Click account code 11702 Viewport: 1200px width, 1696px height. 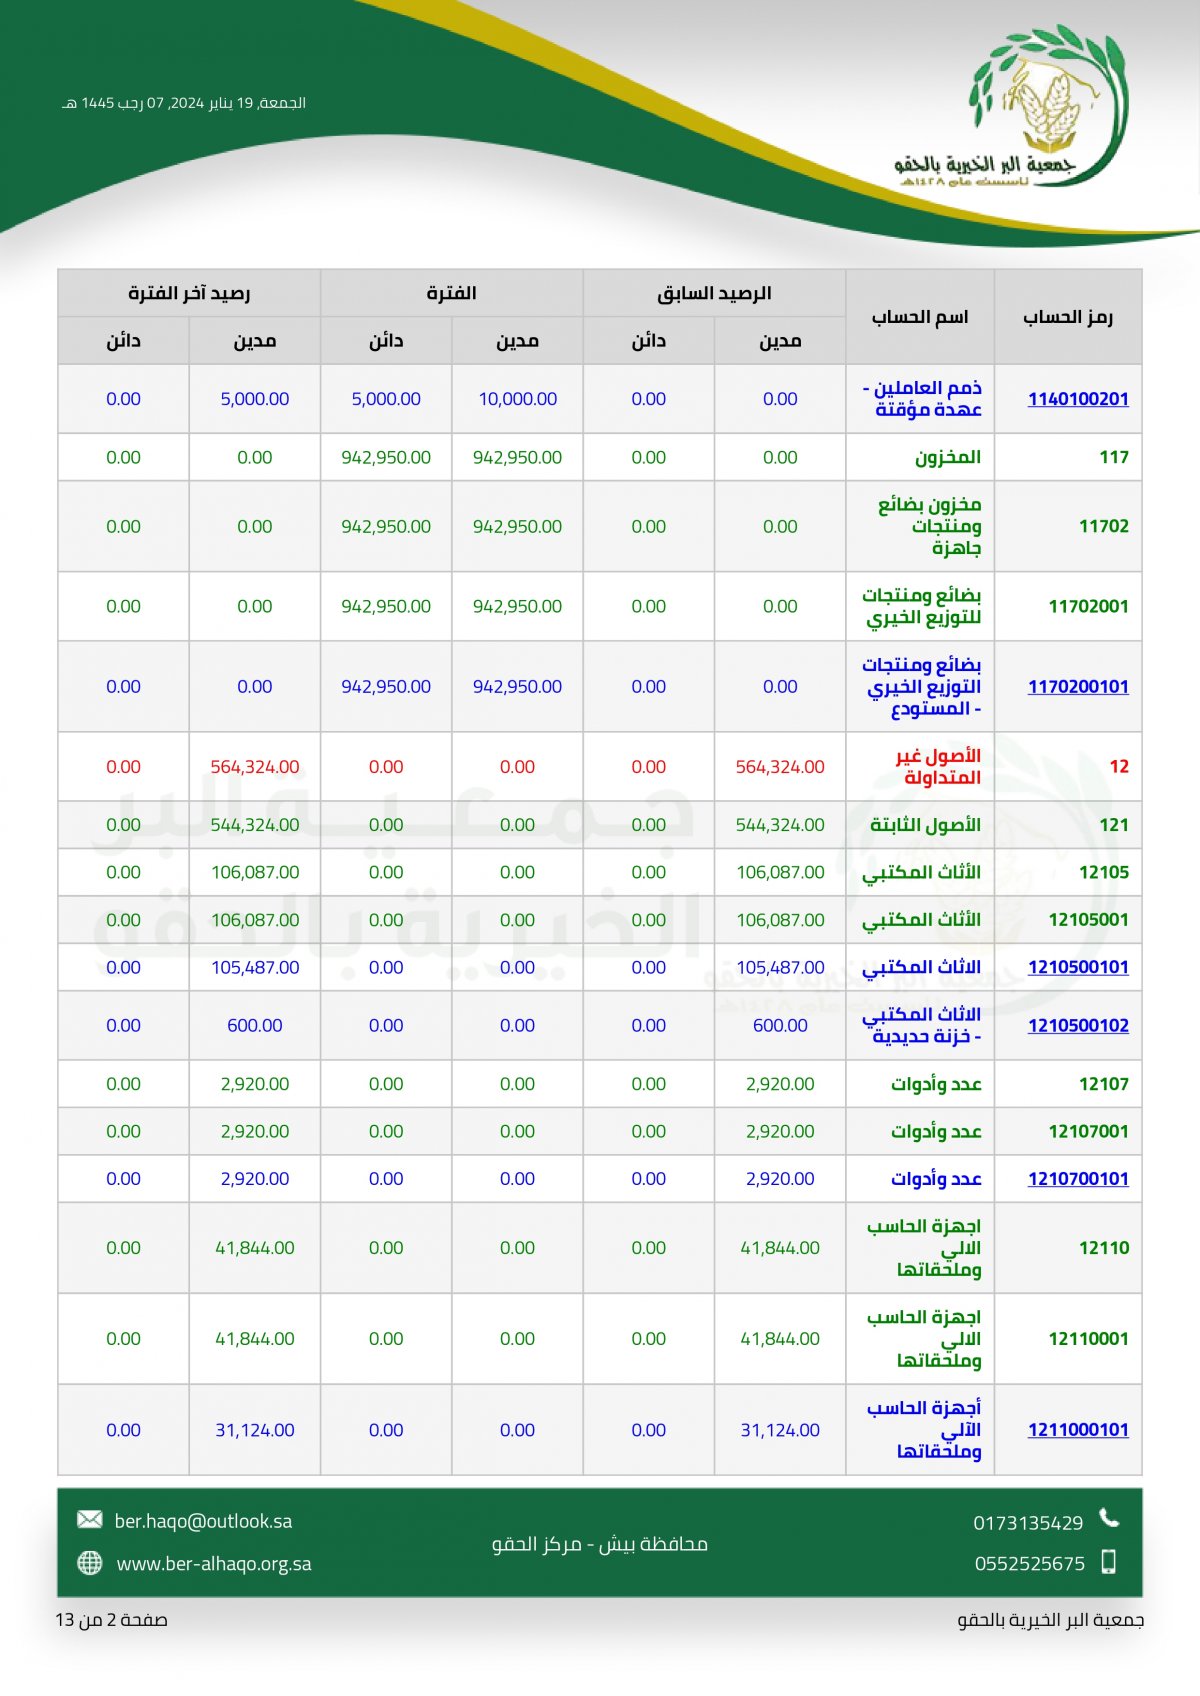(x=1104, y=526)
